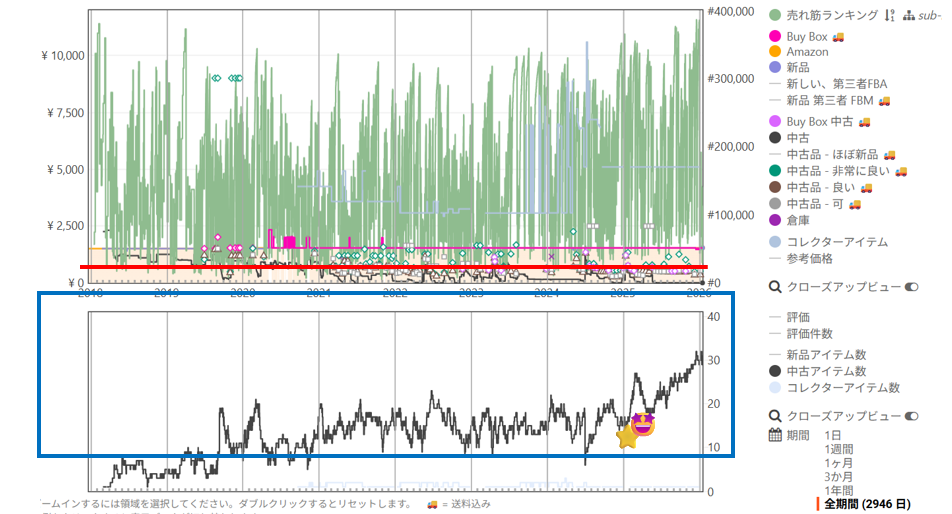Click the truck icon beside Buy Box
This screenshot has width=952, height=514.
click(838, 37)
